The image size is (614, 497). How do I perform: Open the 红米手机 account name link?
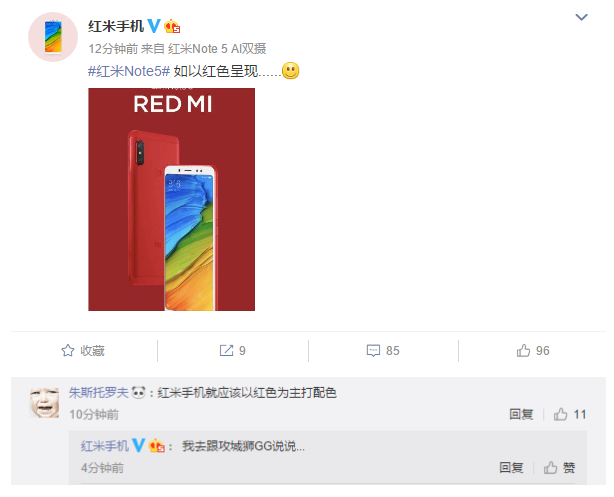click(116, 26)
